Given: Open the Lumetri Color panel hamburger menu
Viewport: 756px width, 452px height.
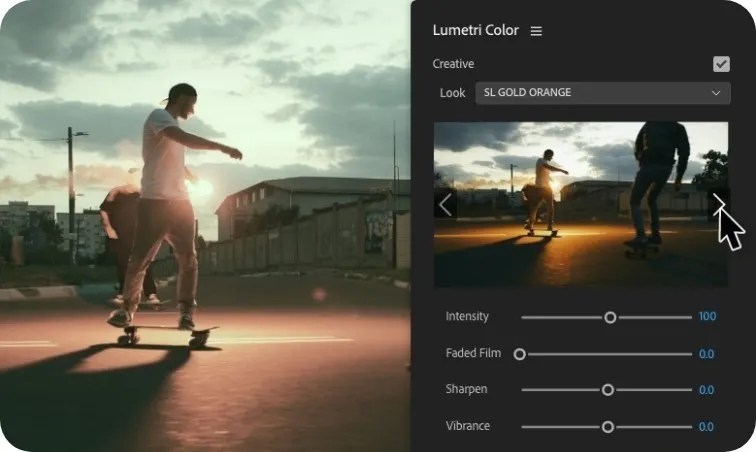Looking at the screenshot, I should [x=536, y=31].
